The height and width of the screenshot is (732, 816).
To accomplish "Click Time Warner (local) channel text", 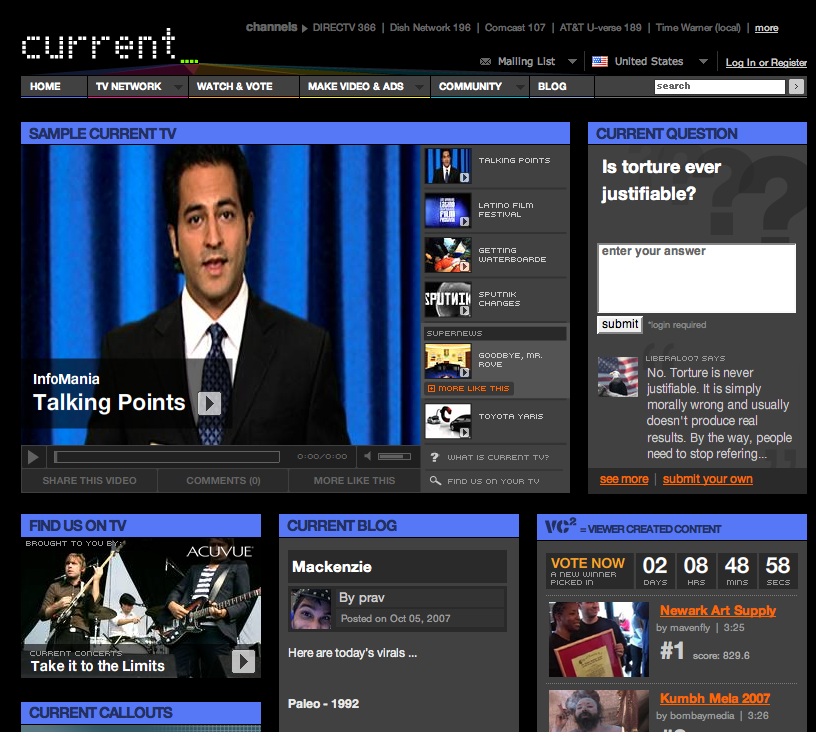I will 698,28.
